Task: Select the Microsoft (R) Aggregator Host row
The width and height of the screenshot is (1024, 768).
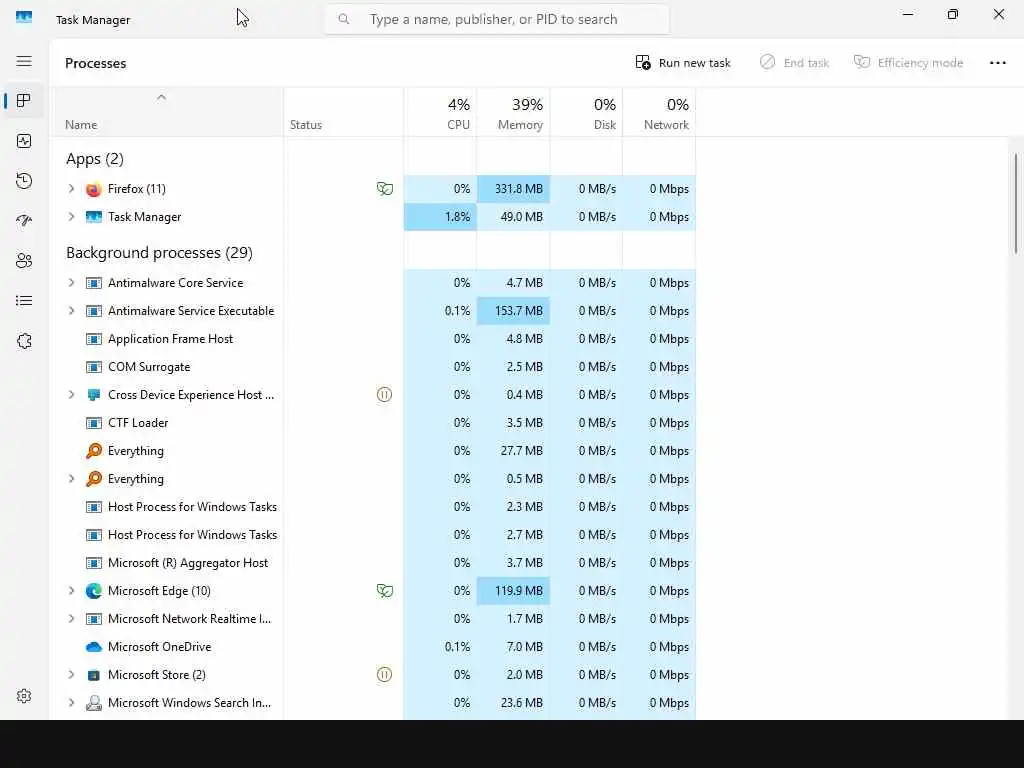Action: [x=372, y=563]
